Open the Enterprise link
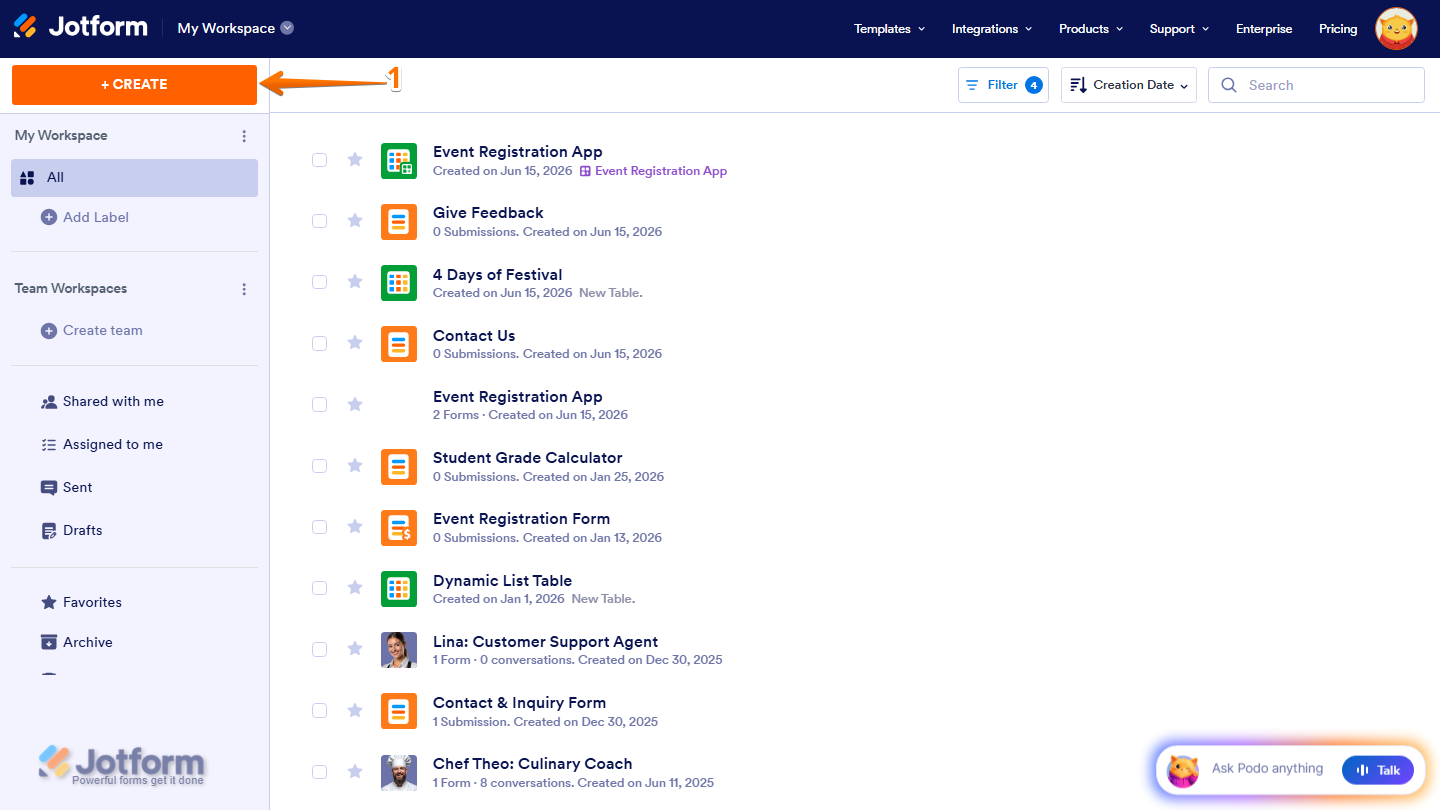Viewport: 1440px width, 810px height. click(1264, 29)
